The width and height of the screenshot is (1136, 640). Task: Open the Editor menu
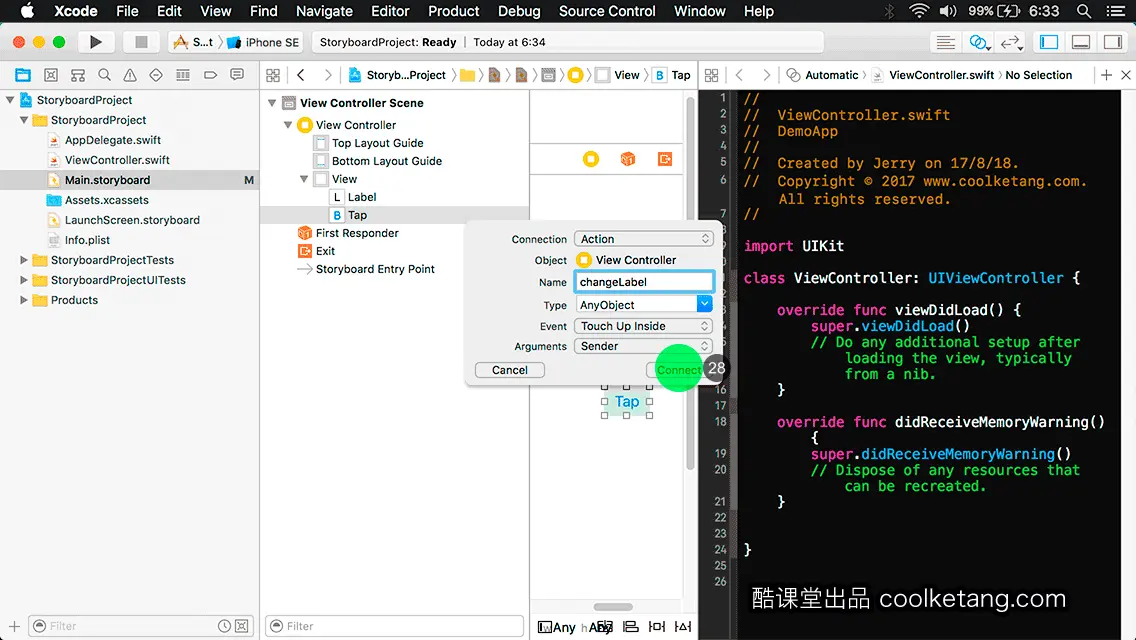pyautogui.click(x=390, y=11)
